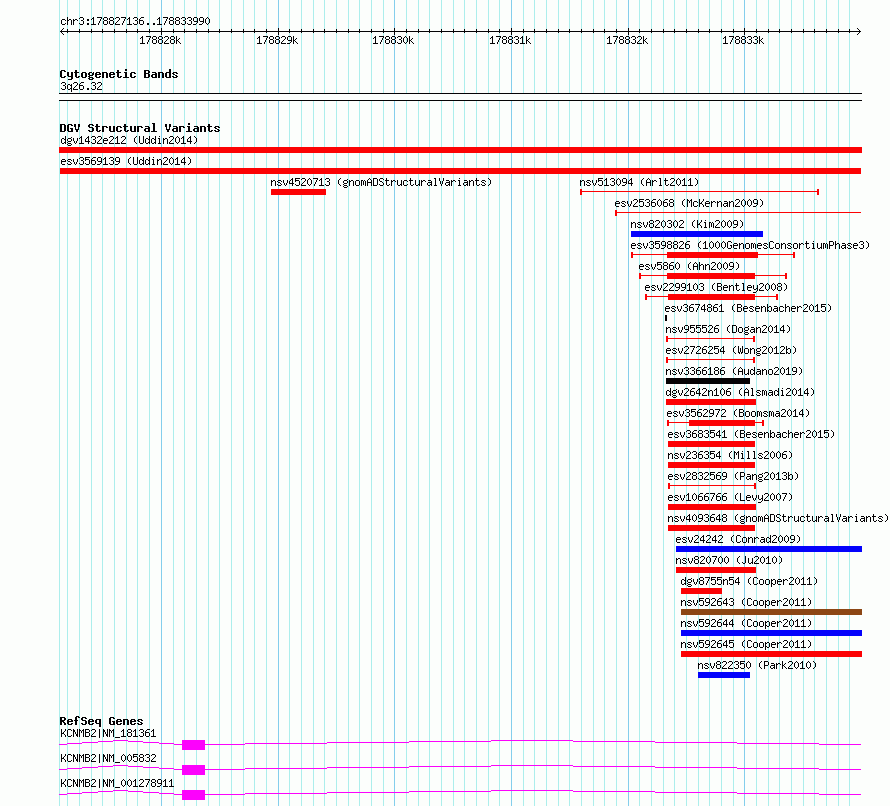Click the chr3:178827136..178833990 coordinate label
Screen dimensions: 890x806
(135, 21)
